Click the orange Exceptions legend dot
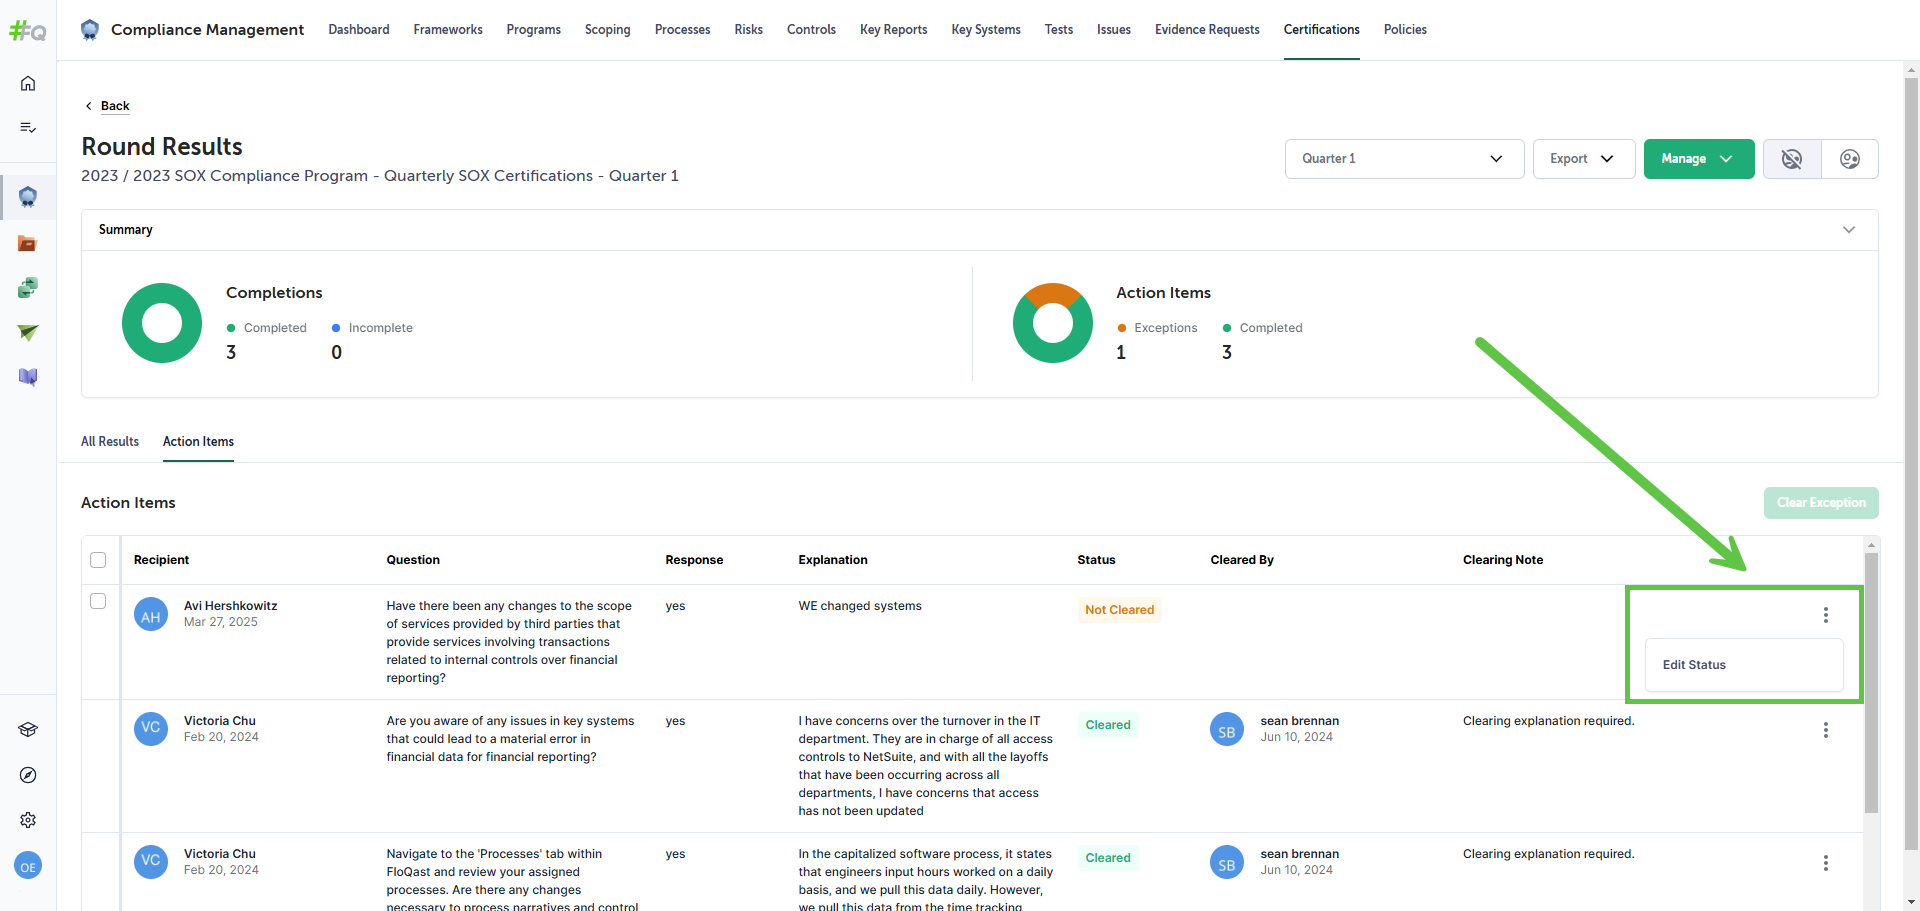 (x=1122, y=328)
